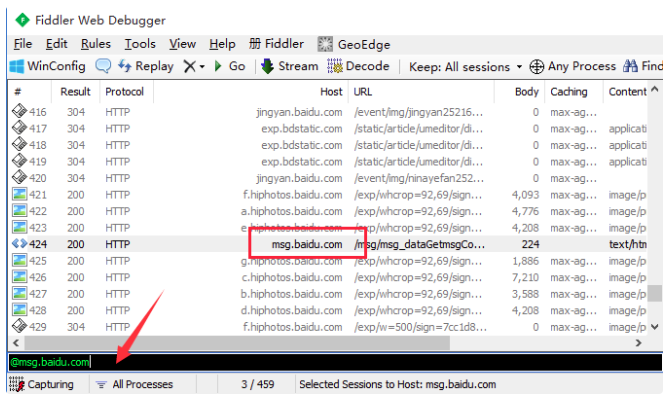Click the Any Process target picker
The height and width of the screenshot is (394, 668).
573,66
